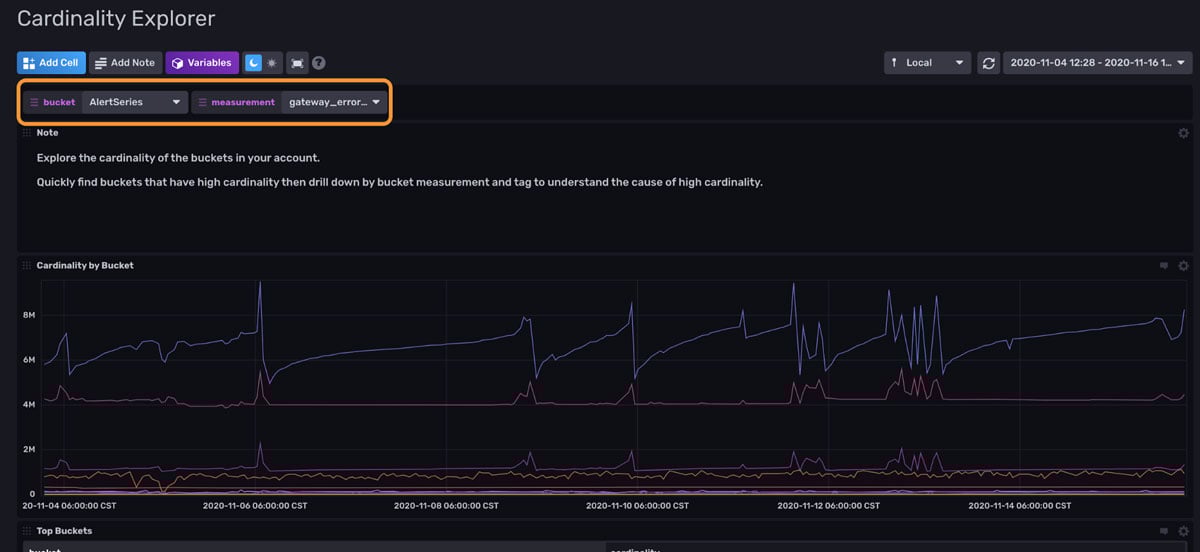Click the 4M y-axis label
The image size is (1200, 552).
pyautogui.click(x=29, y=405)
